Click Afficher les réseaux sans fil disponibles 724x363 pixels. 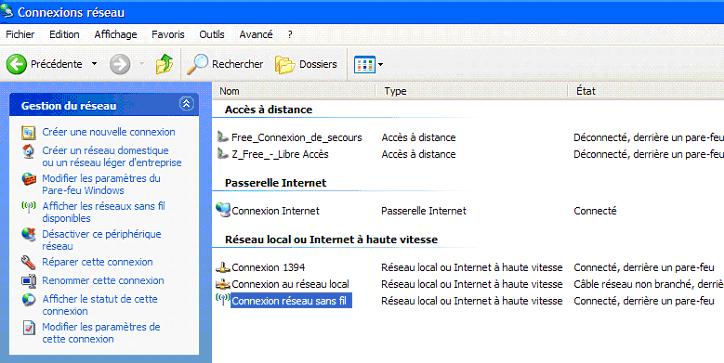pos(103,212)
